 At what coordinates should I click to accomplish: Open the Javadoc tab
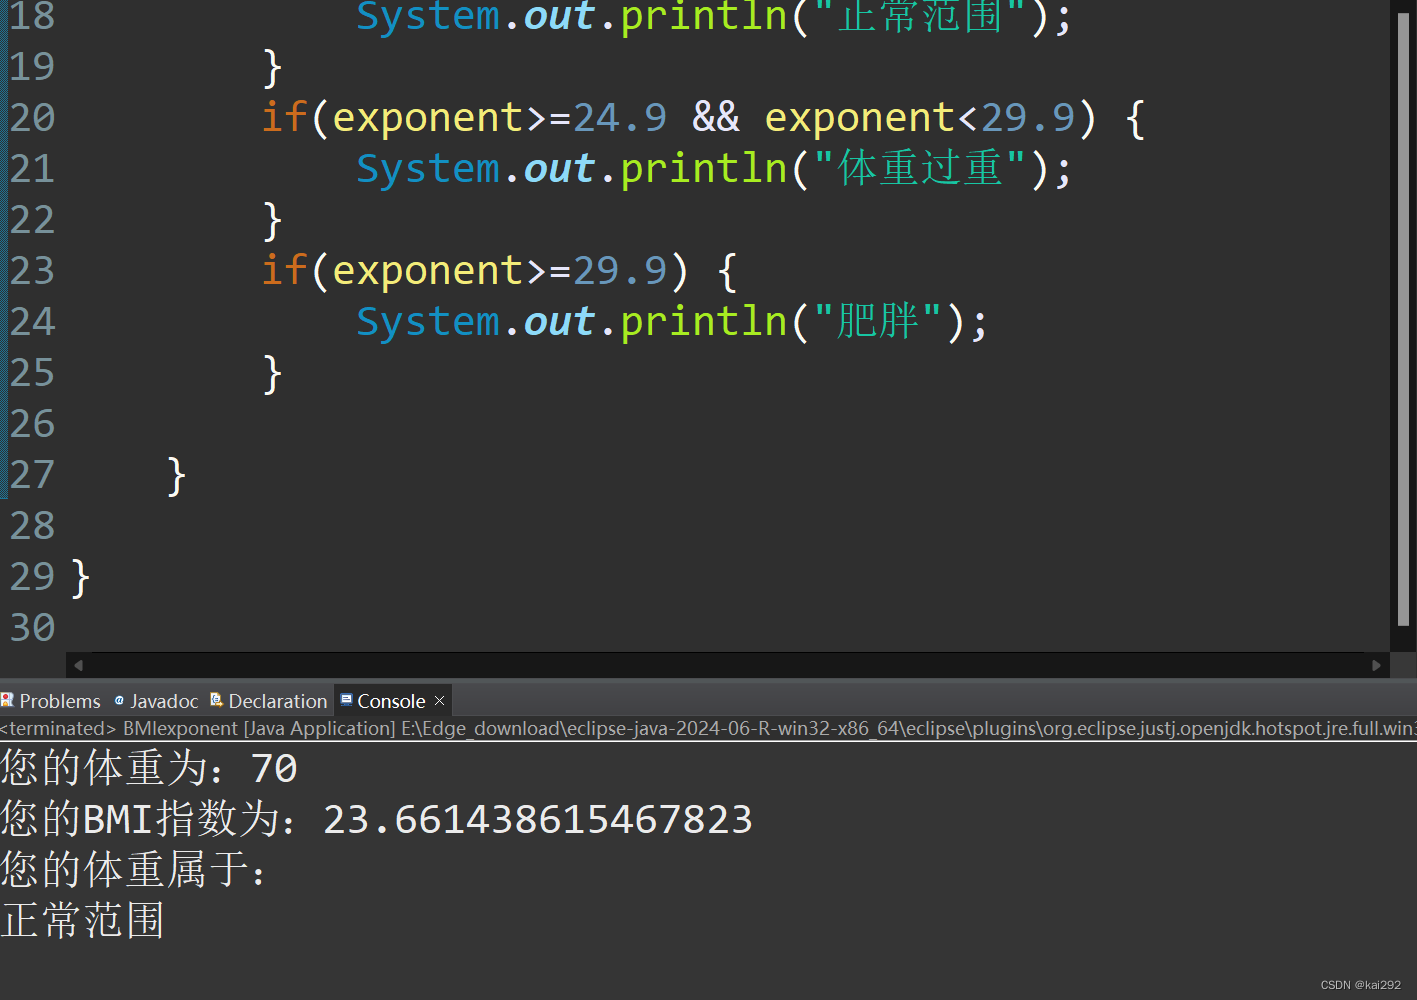156,701
